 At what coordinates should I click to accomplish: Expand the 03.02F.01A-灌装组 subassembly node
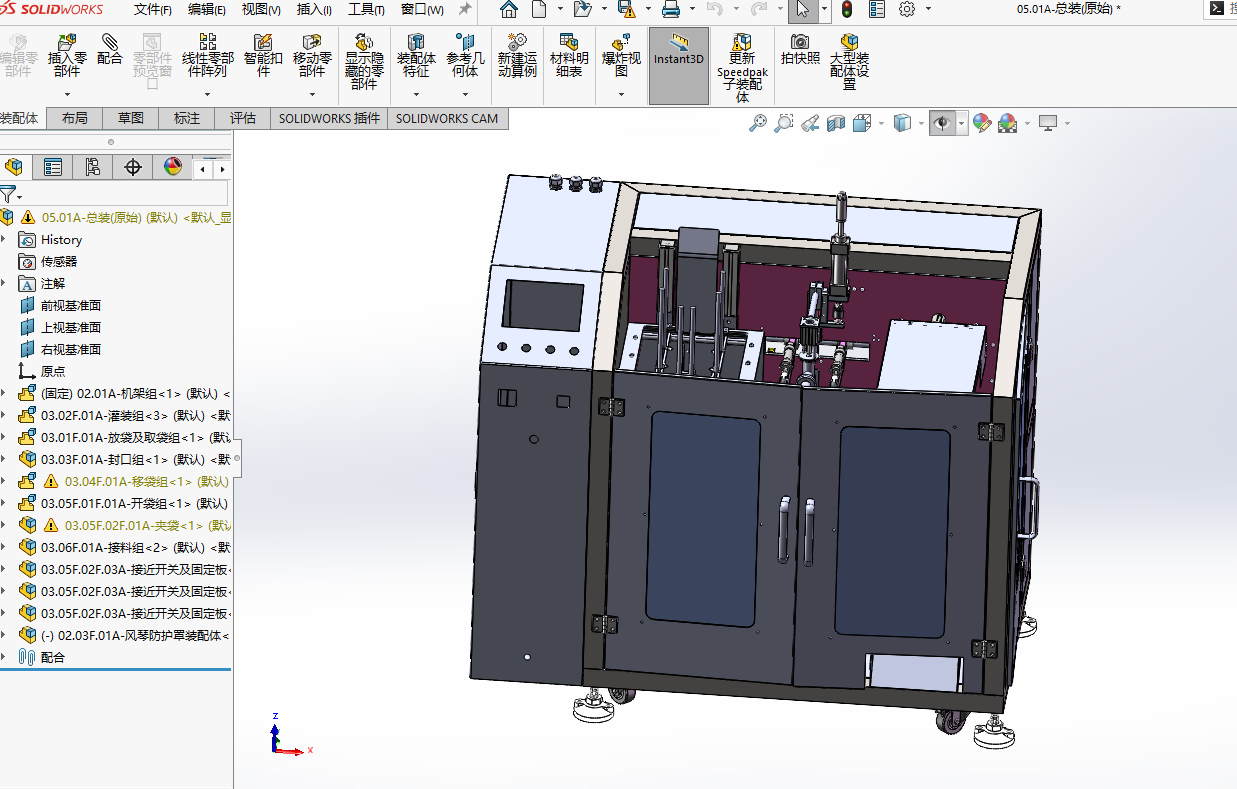coord(4,416)
